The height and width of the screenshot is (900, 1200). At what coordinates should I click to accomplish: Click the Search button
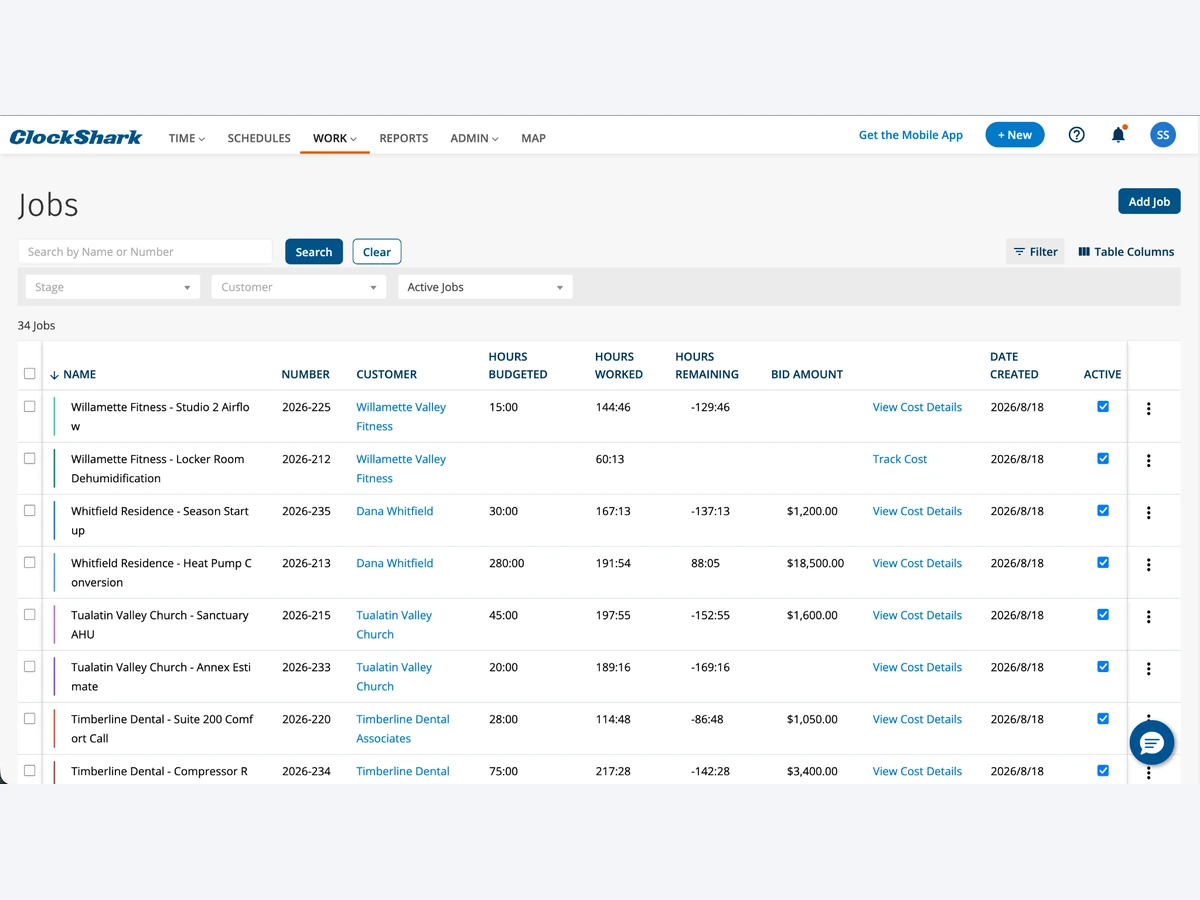tap(314, 252)
